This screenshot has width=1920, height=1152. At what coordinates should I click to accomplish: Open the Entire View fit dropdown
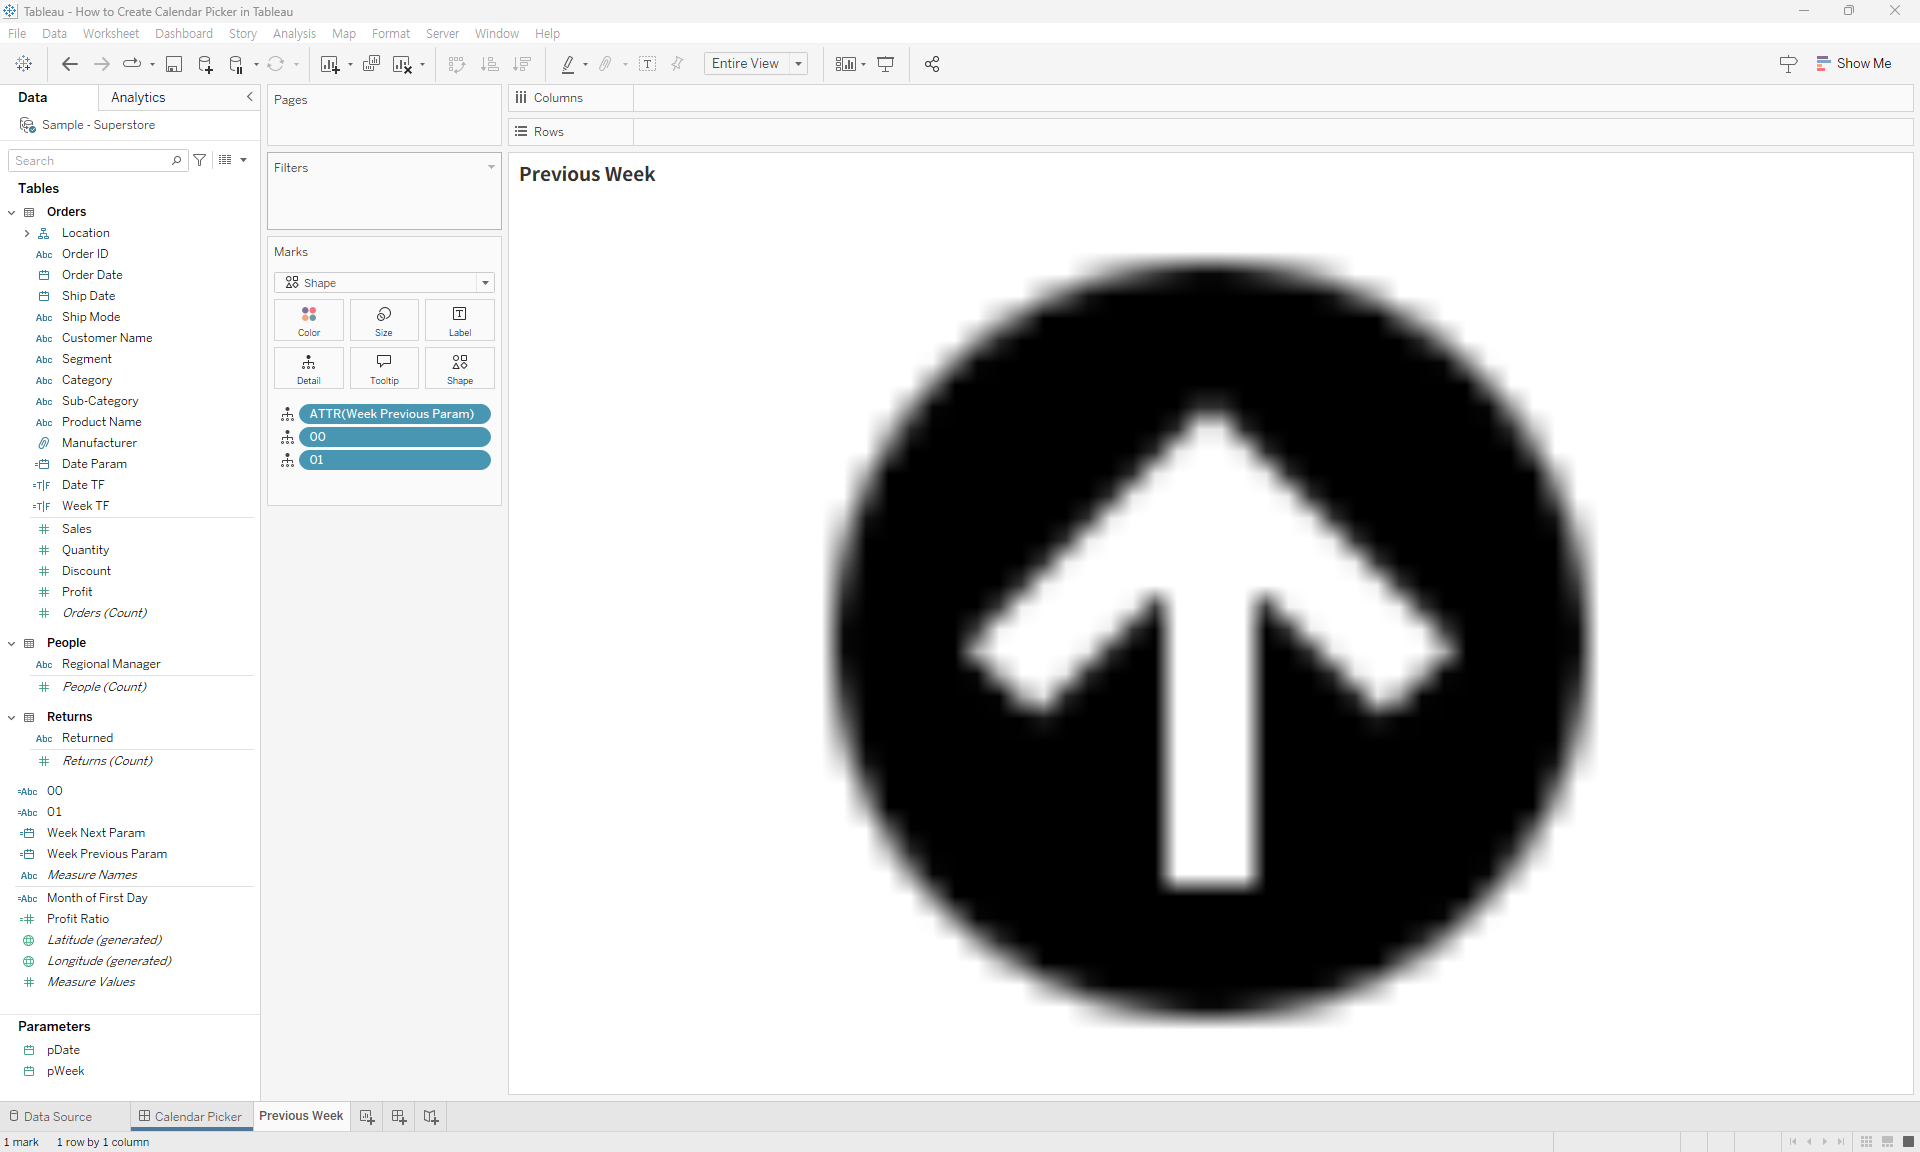click(x=798, y=63)
